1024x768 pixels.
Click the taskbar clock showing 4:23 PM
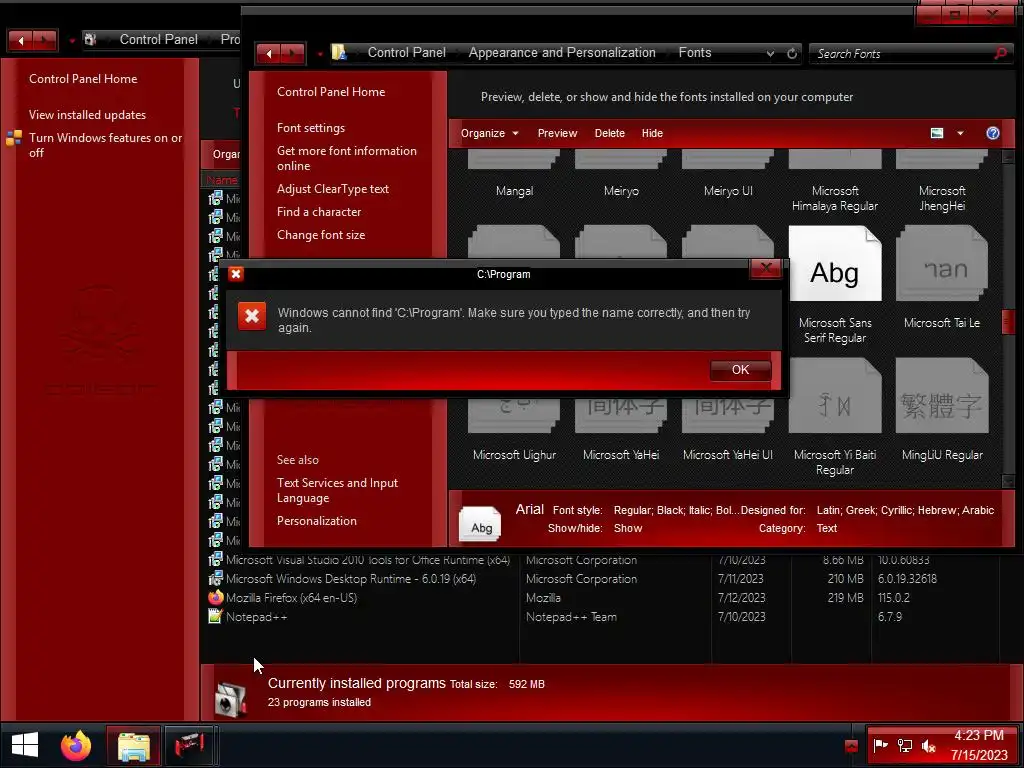tap(978, 745)
